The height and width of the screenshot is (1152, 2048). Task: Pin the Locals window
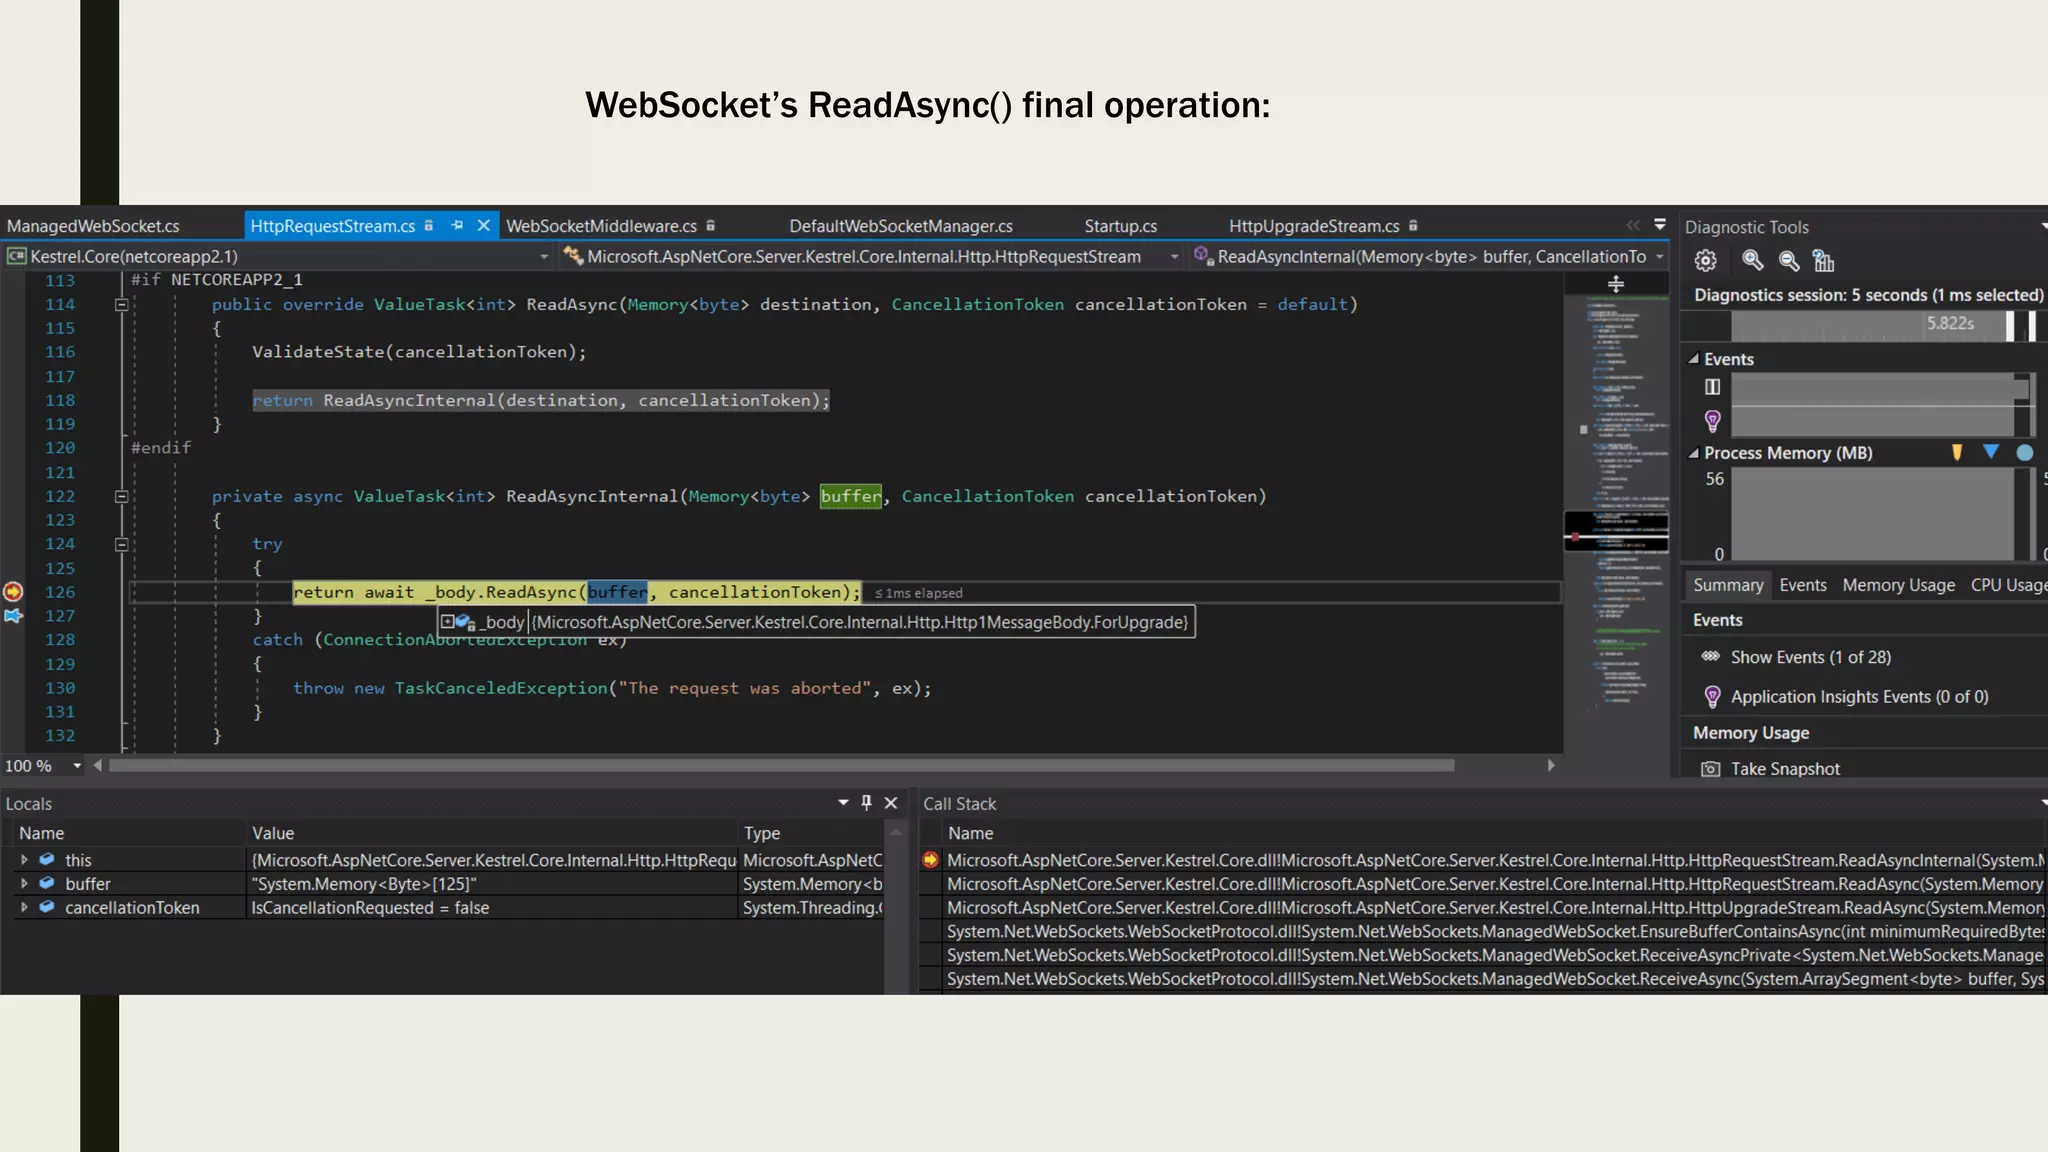click(867, 802)
